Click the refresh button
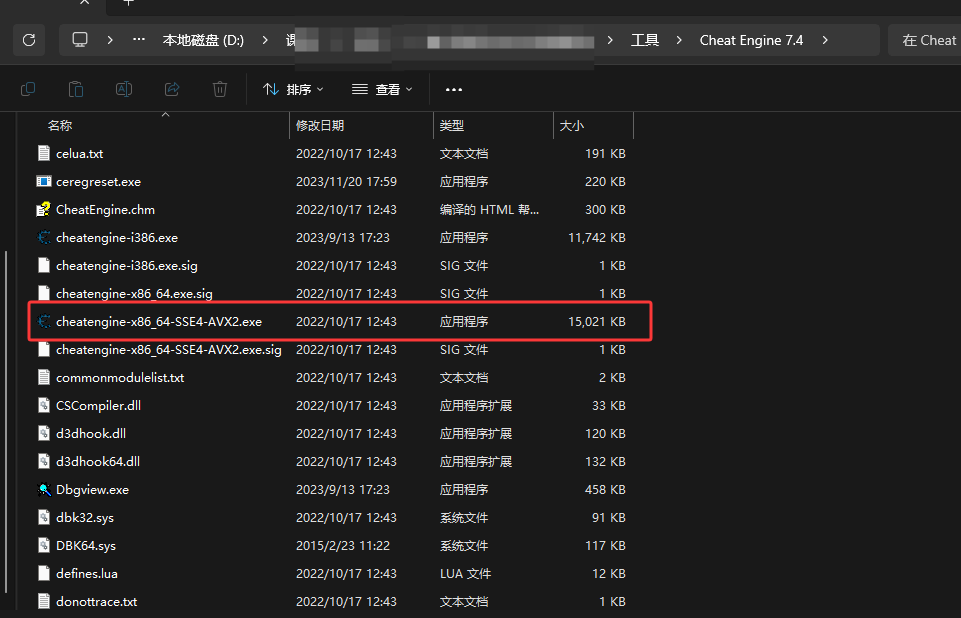The width and height of the screenshot is (961, 618). click(29, 40)
